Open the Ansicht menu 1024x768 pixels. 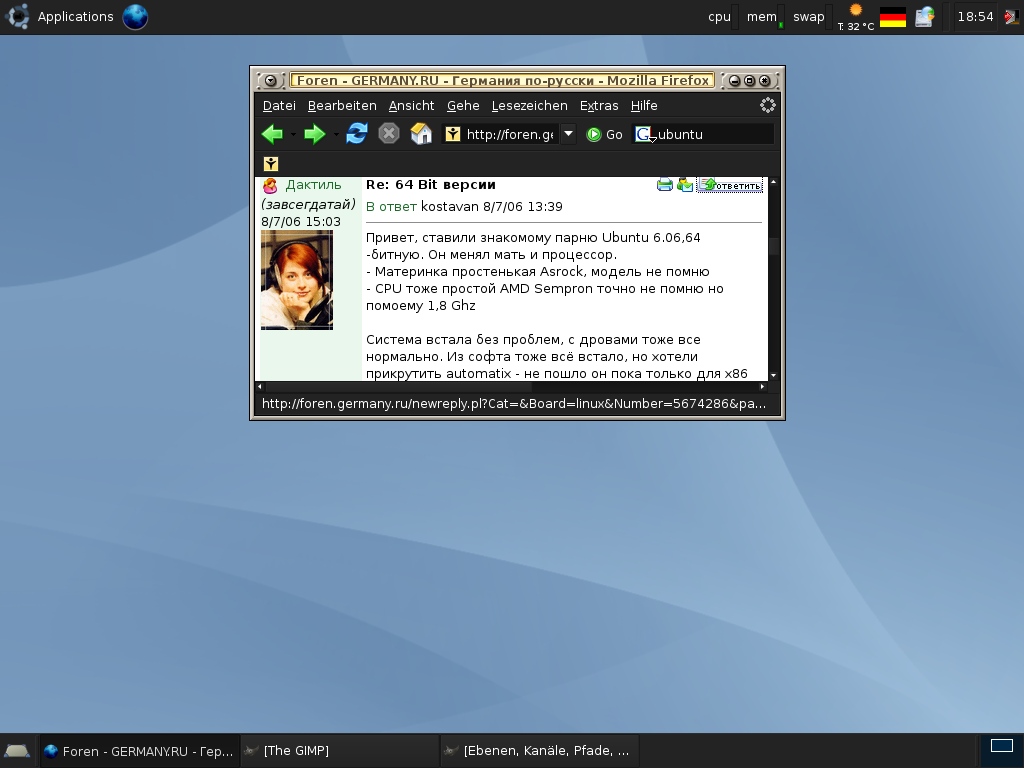click(411, 106)
